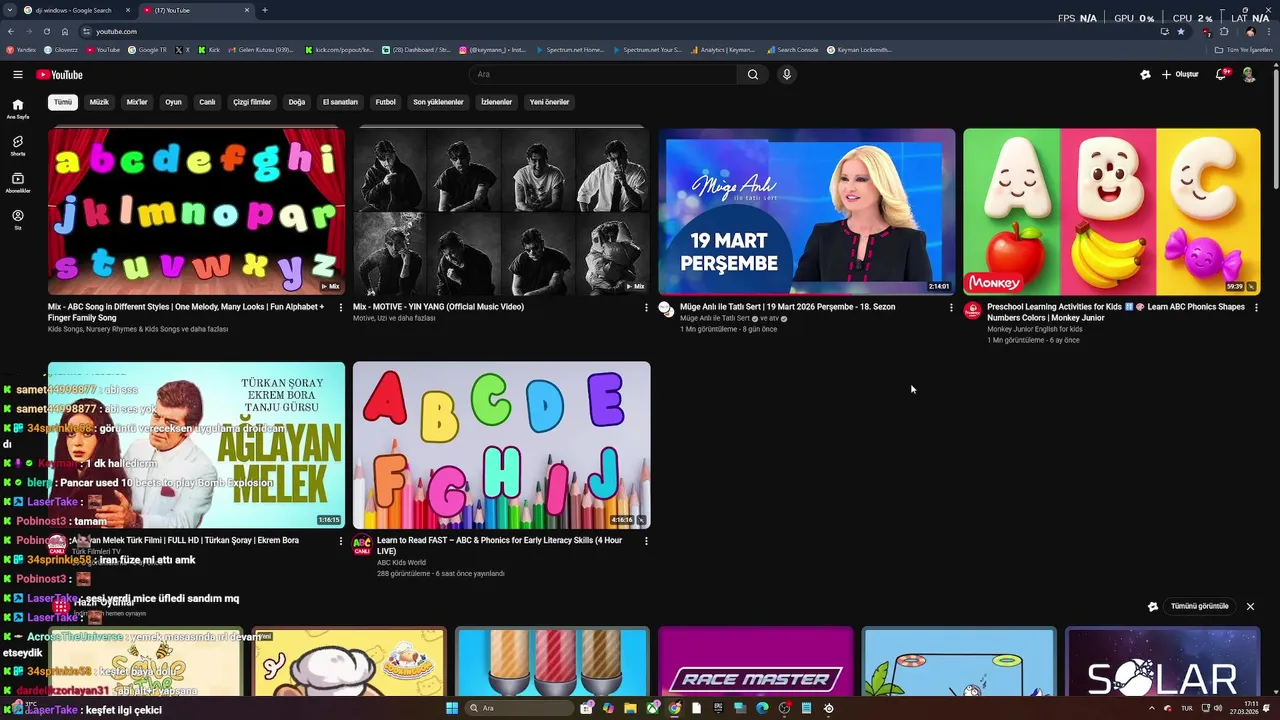
Task: Reload the page in Chrome
Action: tap(46, 31)
